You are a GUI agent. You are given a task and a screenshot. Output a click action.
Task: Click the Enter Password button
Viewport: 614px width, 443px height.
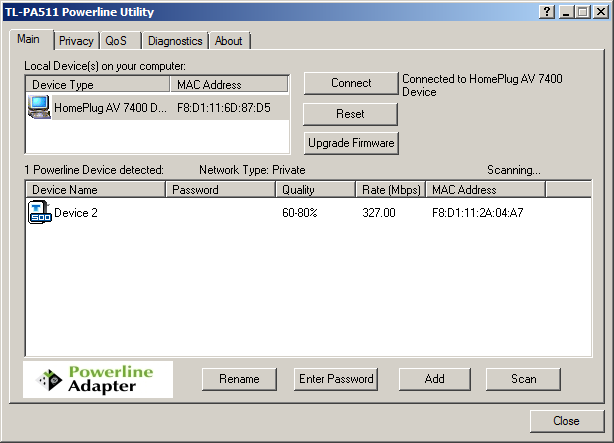tap(336, 379)
